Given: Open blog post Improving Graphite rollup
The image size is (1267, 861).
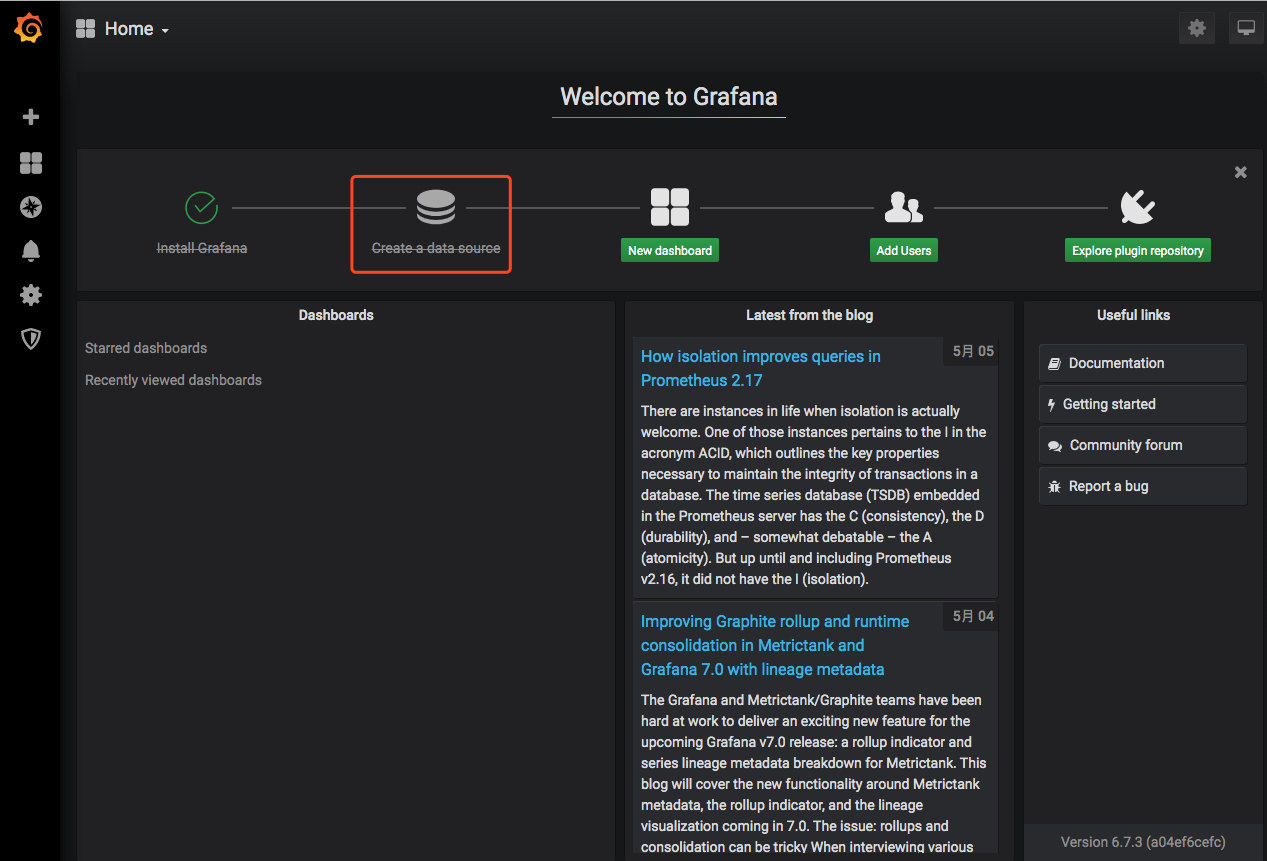Looking at the screenshot, I should coord(775,645).
